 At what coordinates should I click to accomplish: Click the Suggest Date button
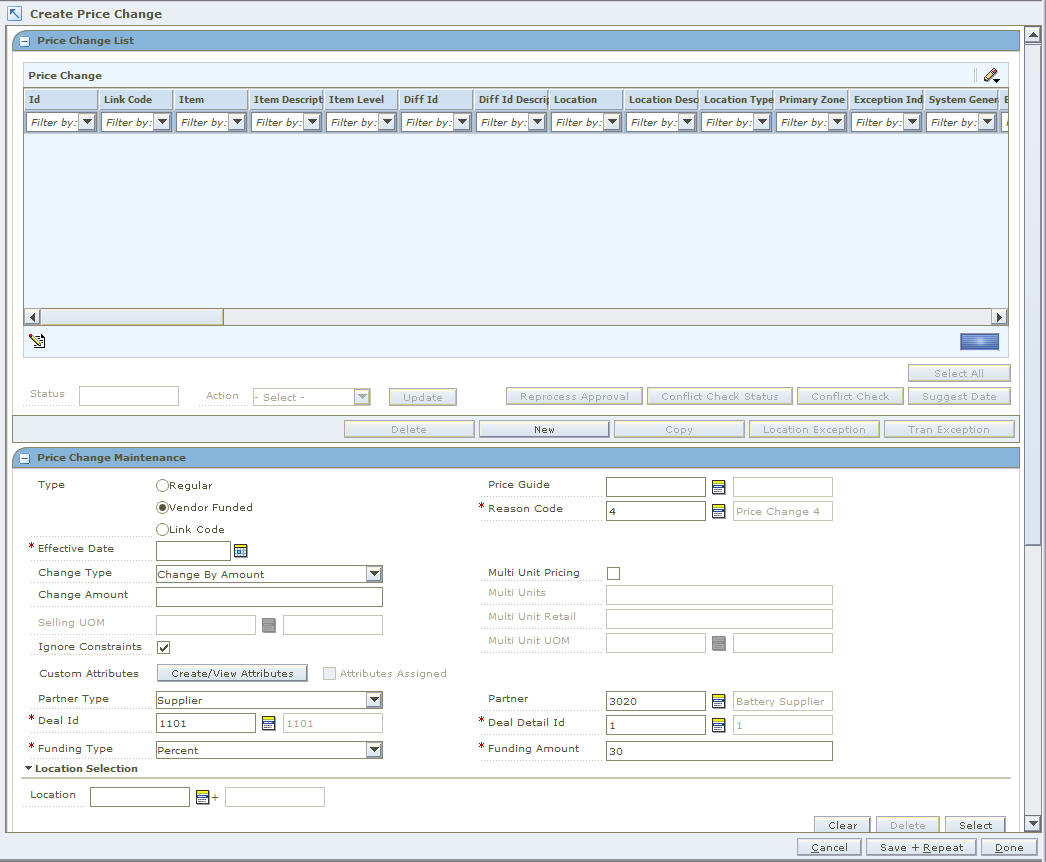pyautogui.click(x=959, y=396)
